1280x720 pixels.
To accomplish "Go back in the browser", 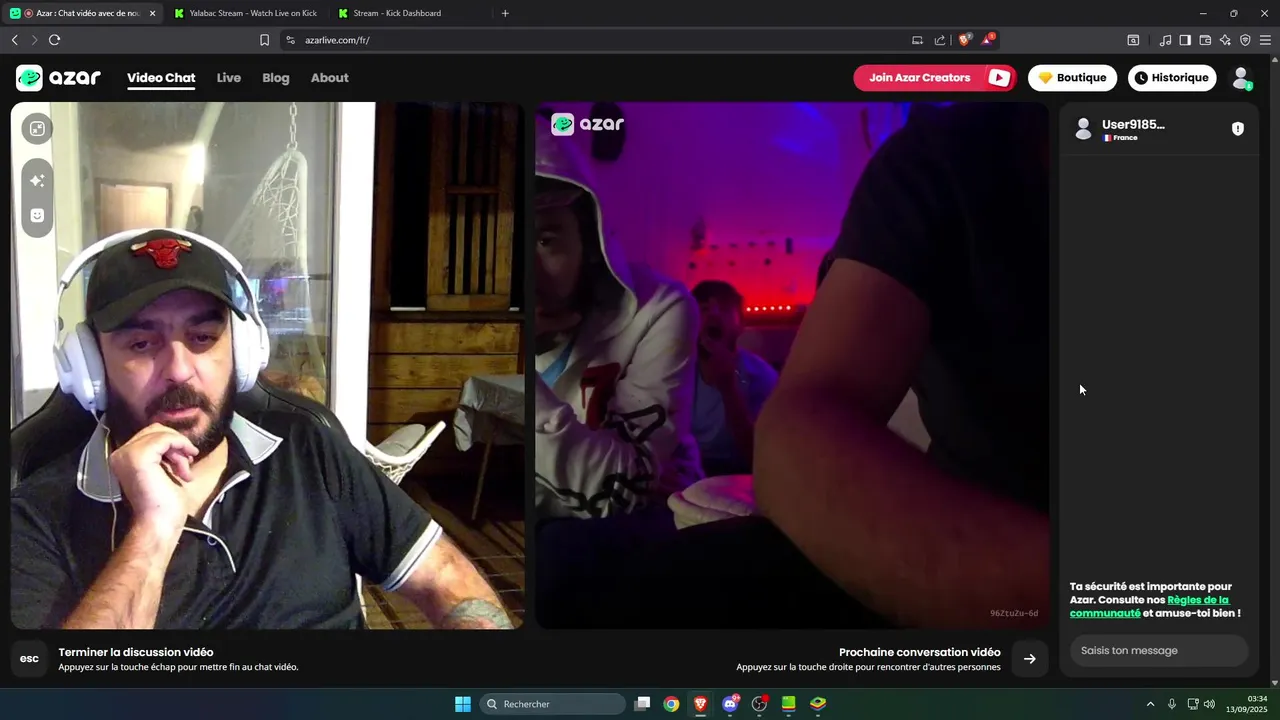I will pos(14,40).
